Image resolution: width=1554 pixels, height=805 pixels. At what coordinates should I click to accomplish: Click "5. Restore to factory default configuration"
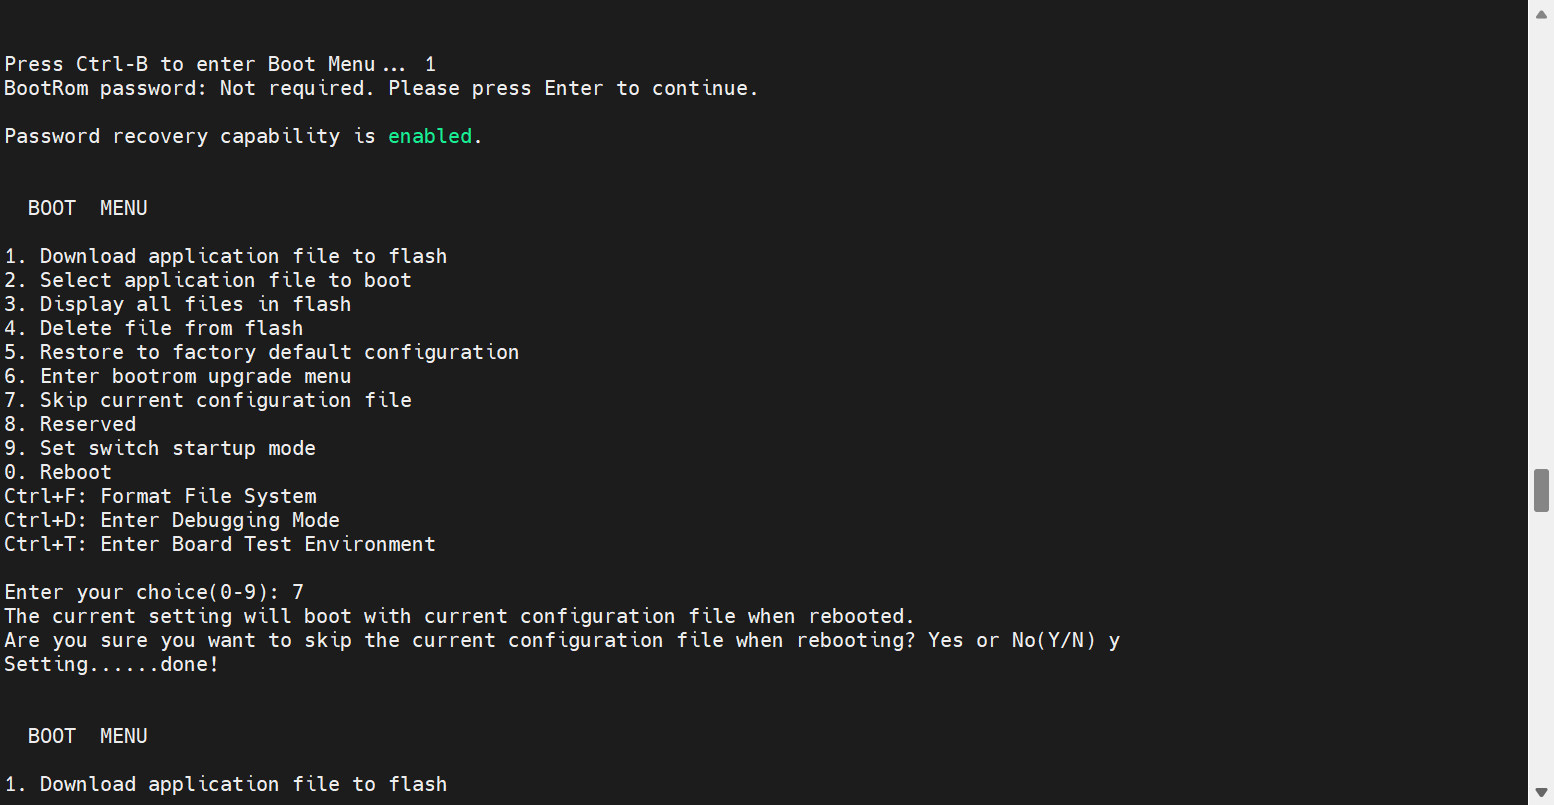click(262, 352)
